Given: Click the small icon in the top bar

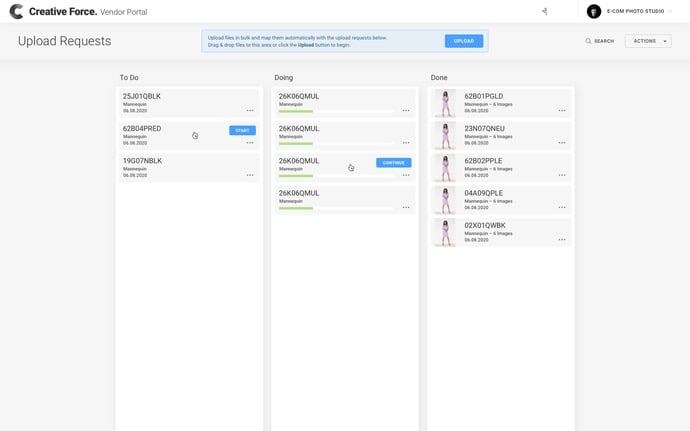Looking at the screenshot, I should 544,12.
